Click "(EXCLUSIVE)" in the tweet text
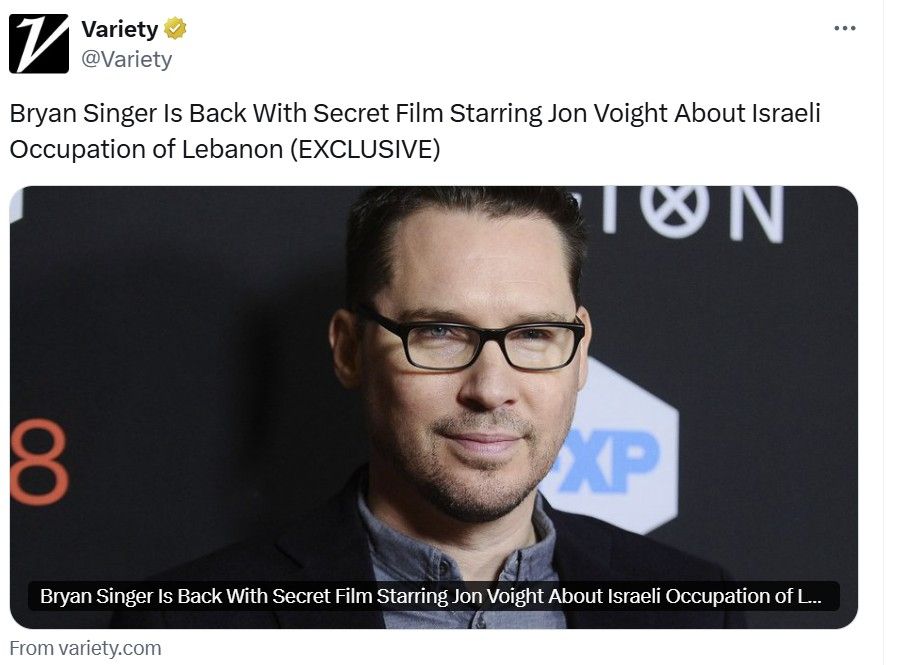The width and height of the screenshot is (903, 665). click(x=365, y=149)
